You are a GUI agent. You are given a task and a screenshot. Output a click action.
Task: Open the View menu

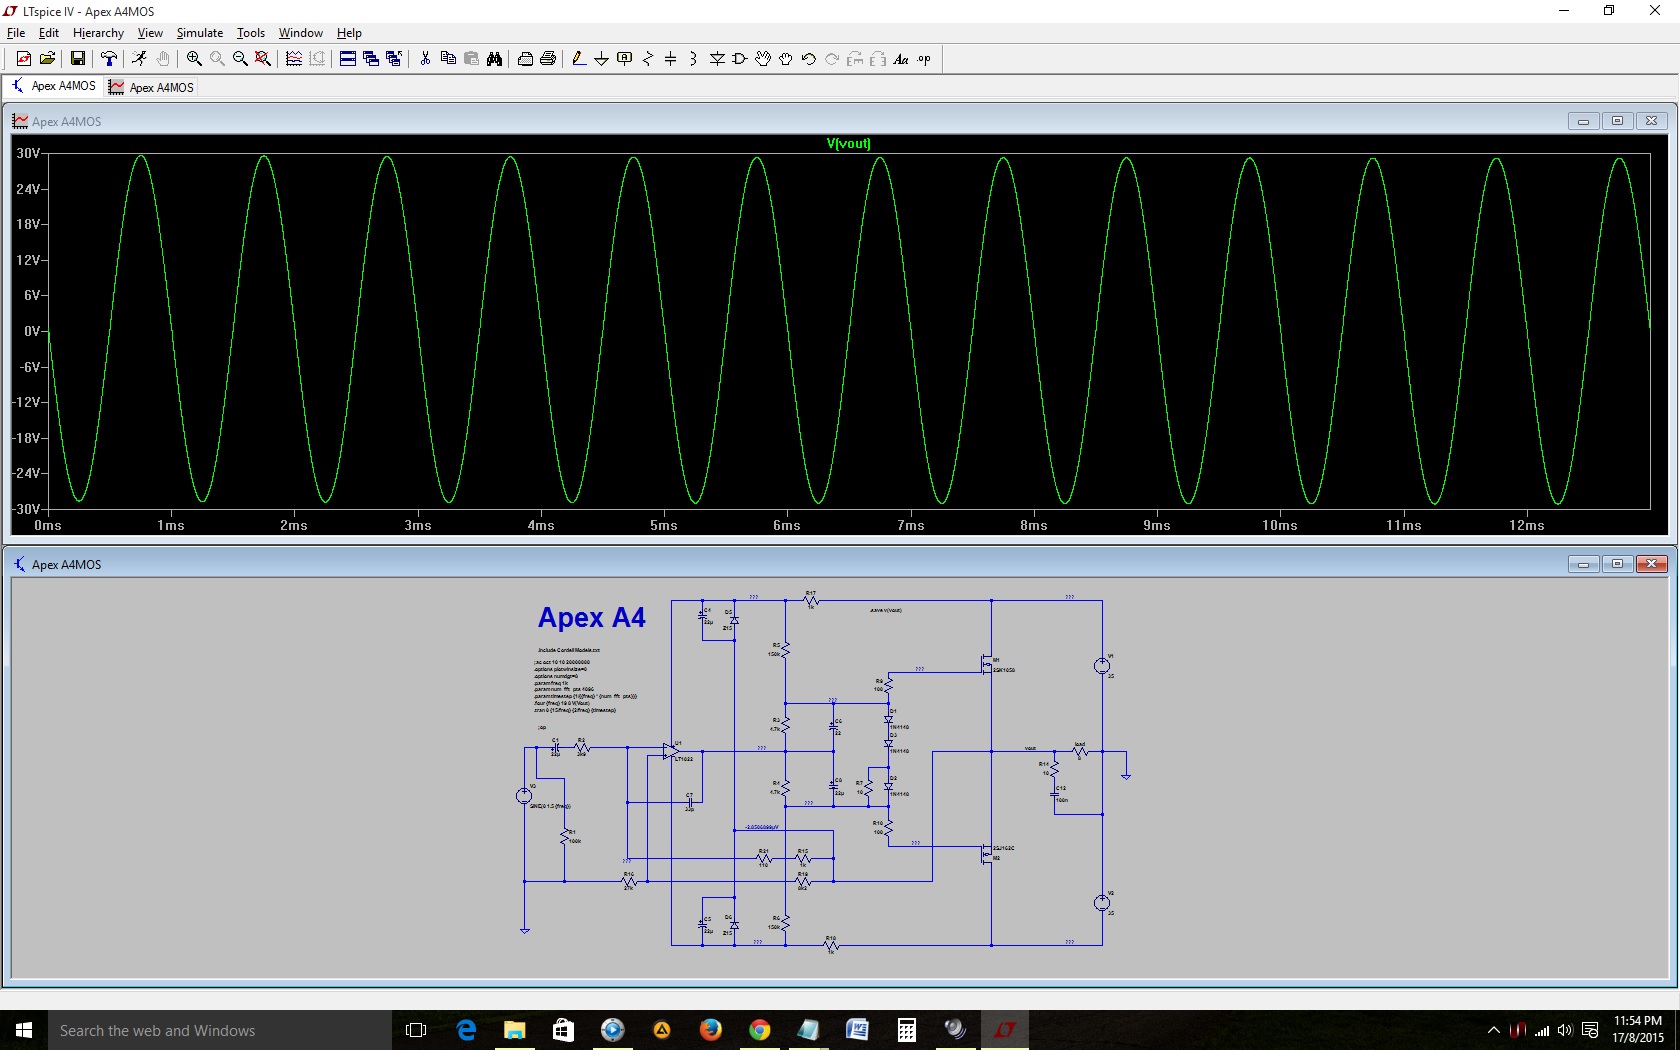(x=150, y=33)
